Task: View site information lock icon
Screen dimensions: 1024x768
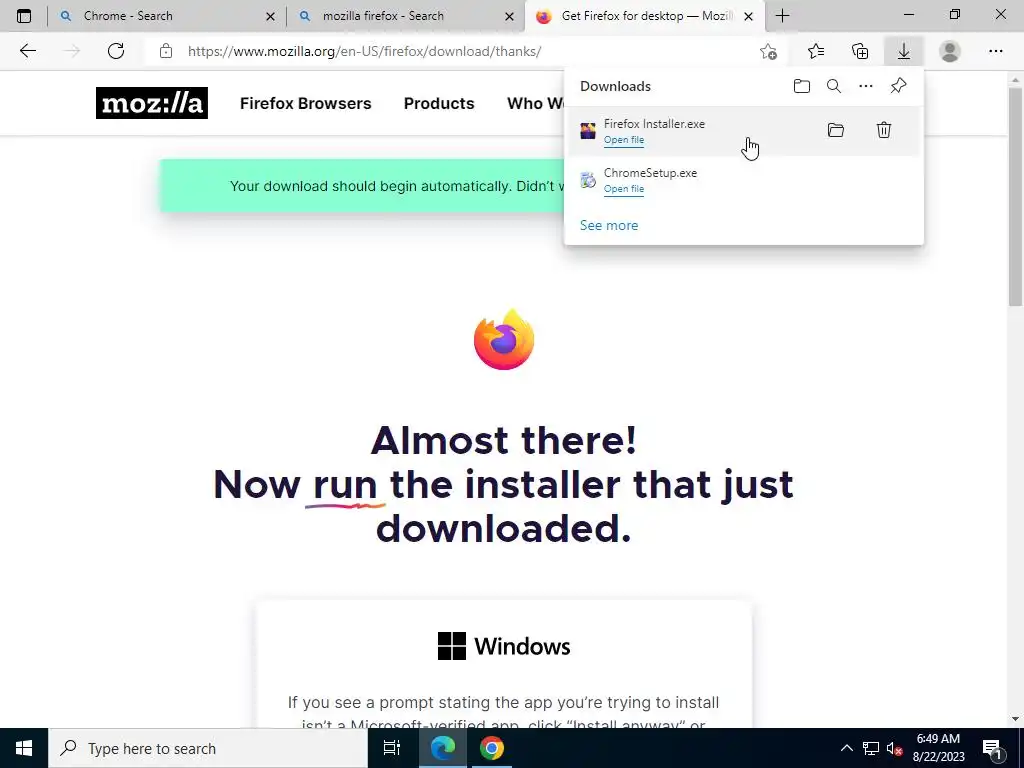Action: click(x=166, y=51)
